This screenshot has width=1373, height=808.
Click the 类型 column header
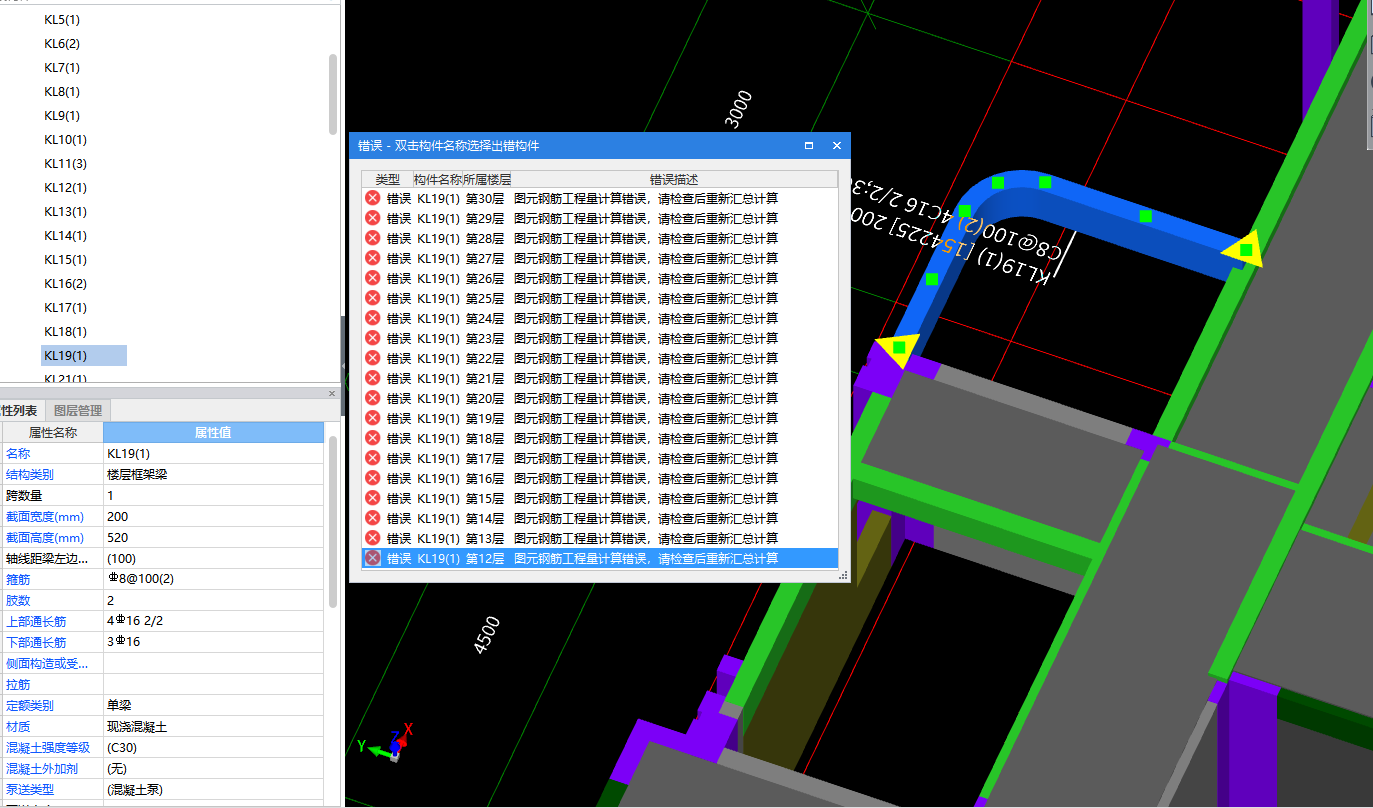(387, 180)
